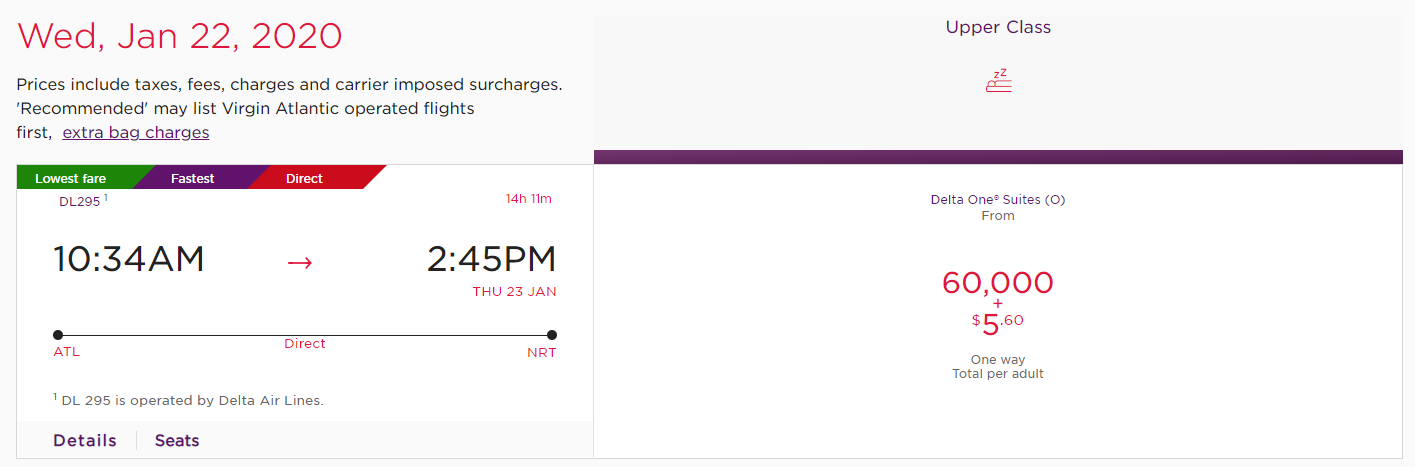The height and width of the screenshot is (467, 1415).
Task: Click the Wed, Jan 22, 2020 date heading
Action: coord(180,37)
